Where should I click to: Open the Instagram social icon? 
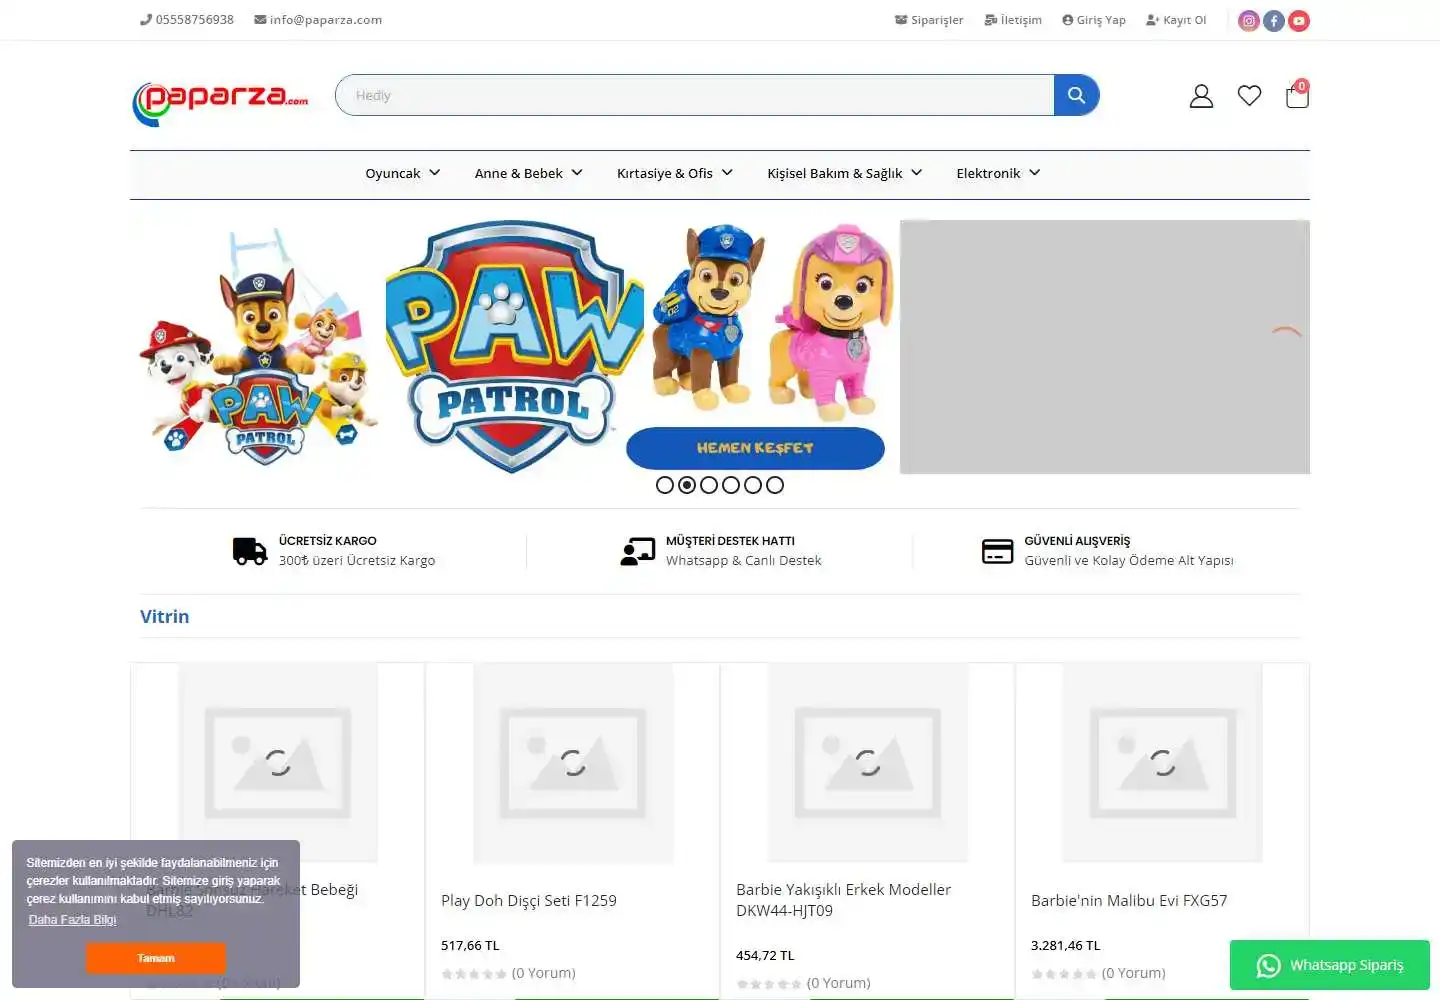(x=1249, y=20)
